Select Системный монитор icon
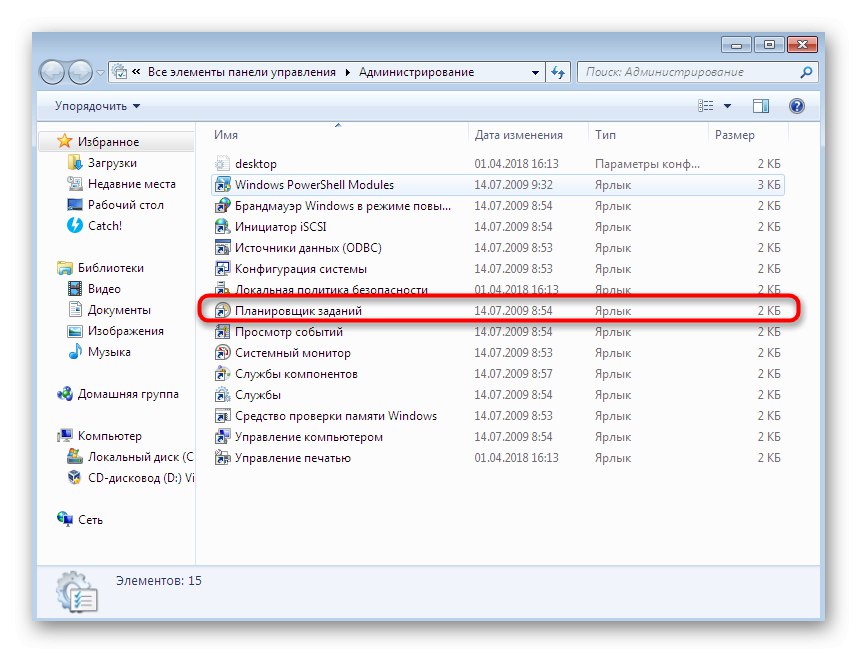The image size is (857, 653). click(x=222, y=352)
